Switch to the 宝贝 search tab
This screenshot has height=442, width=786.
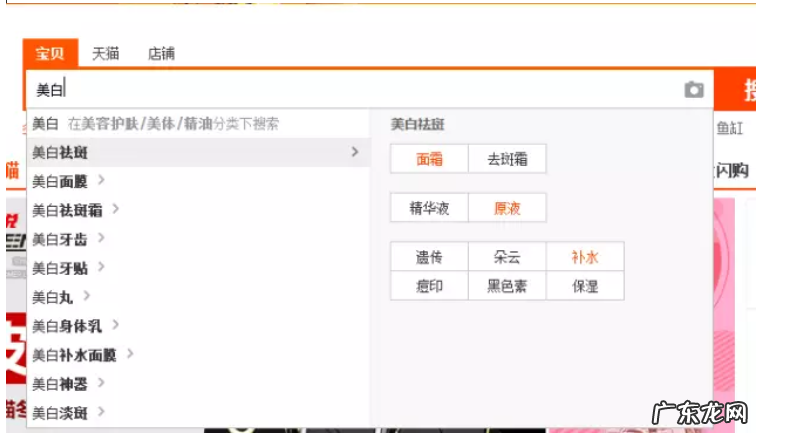click(x=50, y=53)
